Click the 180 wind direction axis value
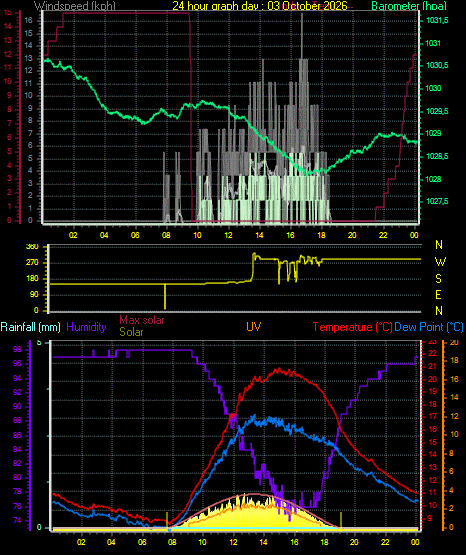The height and width of the screenshot is (555, 466). pos(33,279)
